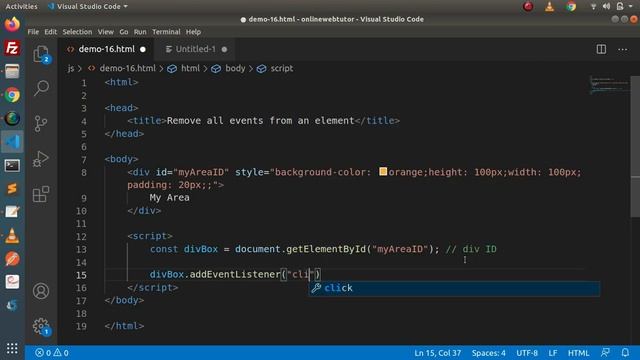Click the js breadcrumb folder
This screenshot has width=640, height=360.
tap(71, 69)
